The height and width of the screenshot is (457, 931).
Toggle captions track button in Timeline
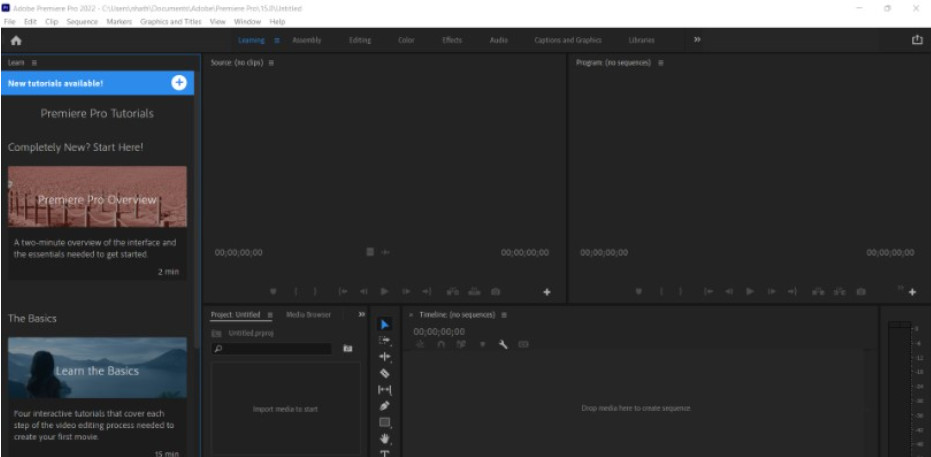click(523, 344)
